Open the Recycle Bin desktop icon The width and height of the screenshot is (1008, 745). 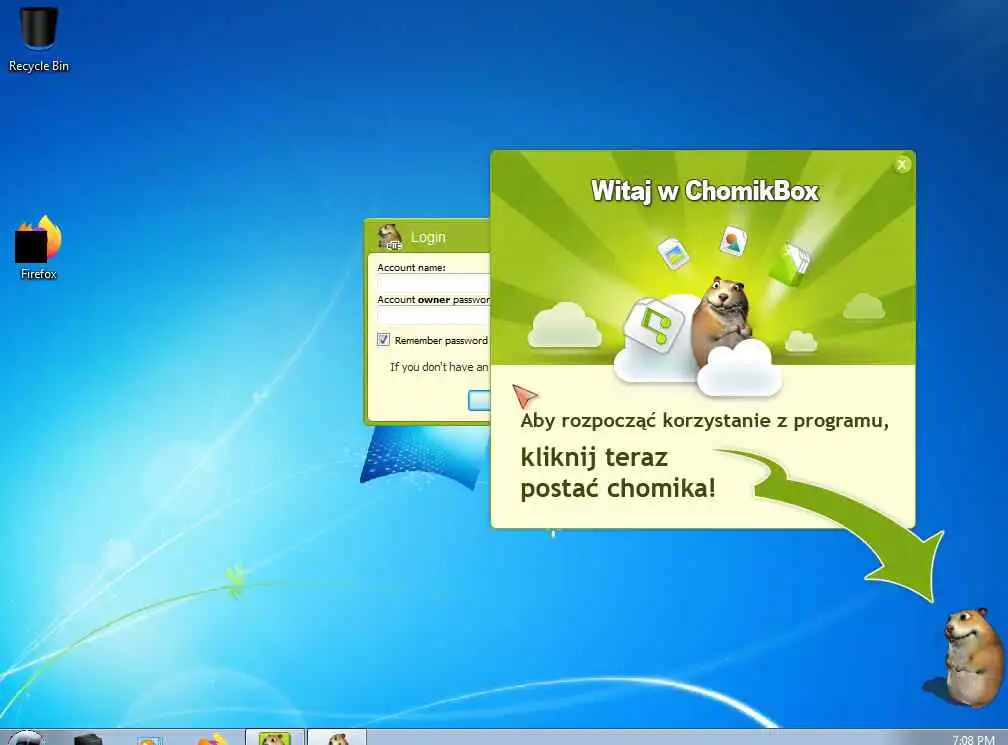tap(39, 39)
